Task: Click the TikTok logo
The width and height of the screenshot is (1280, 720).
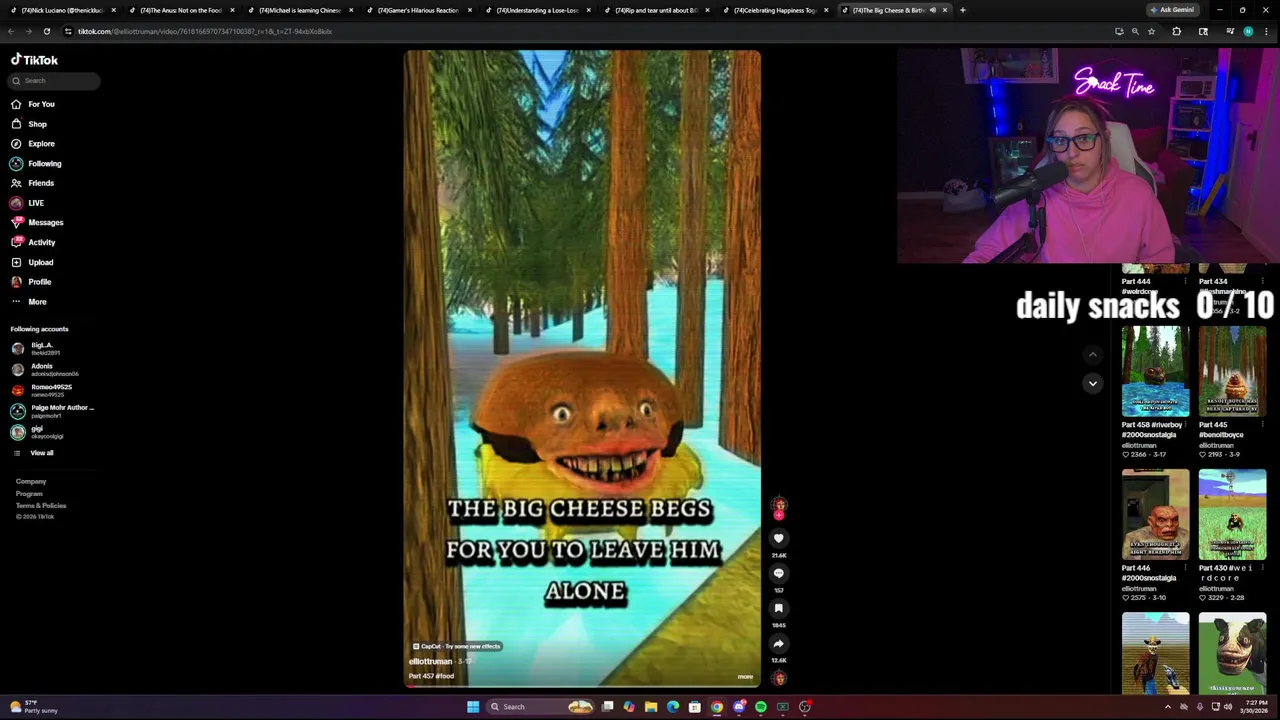Action: (34, 60)
